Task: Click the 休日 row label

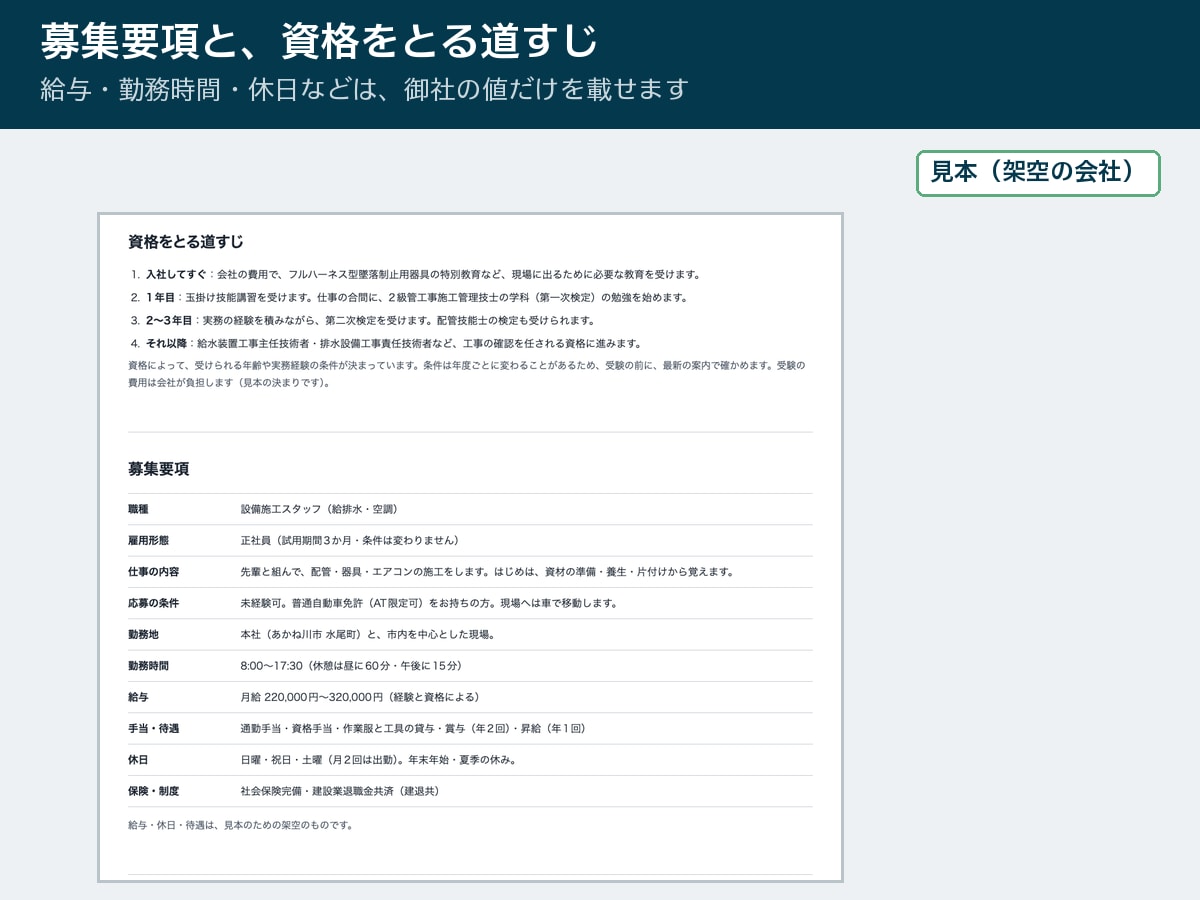Action: pos(138,759)
